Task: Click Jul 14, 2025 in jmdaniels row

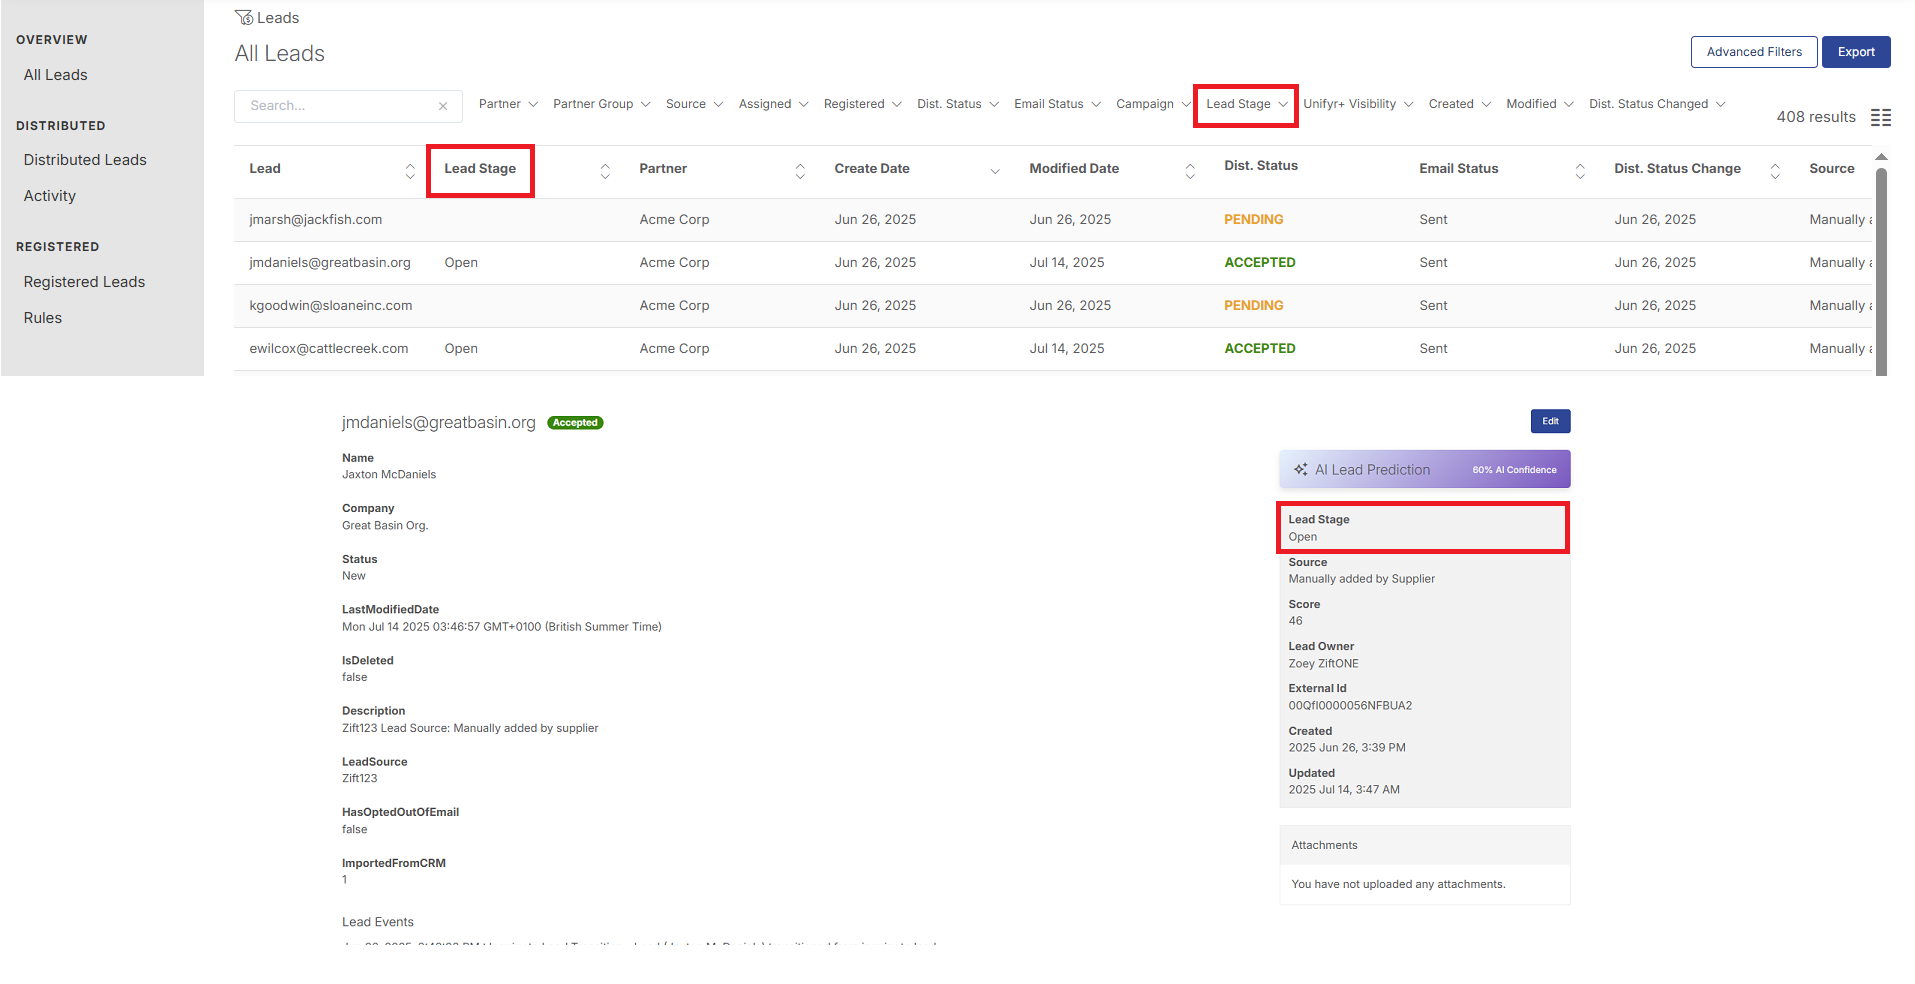Action: [1067, 263]
